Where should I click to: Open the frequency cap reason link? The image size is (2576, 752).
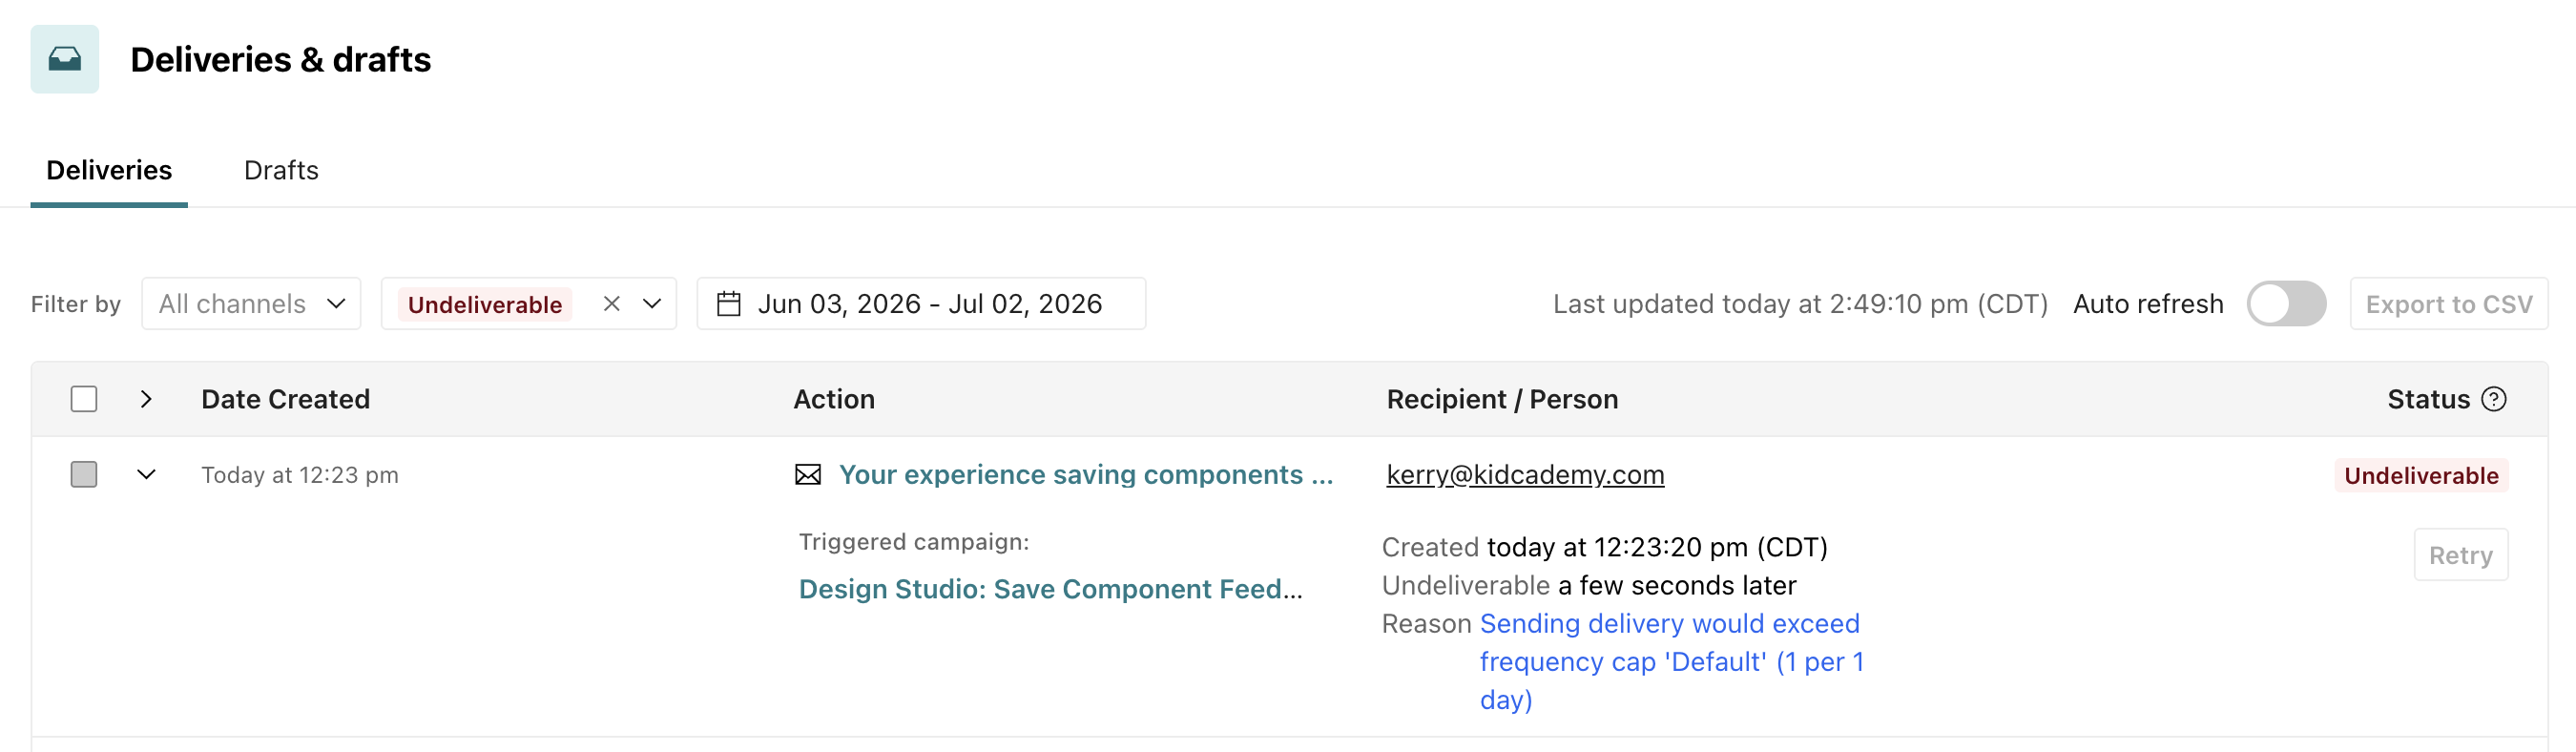click(x=1672, y=662)
